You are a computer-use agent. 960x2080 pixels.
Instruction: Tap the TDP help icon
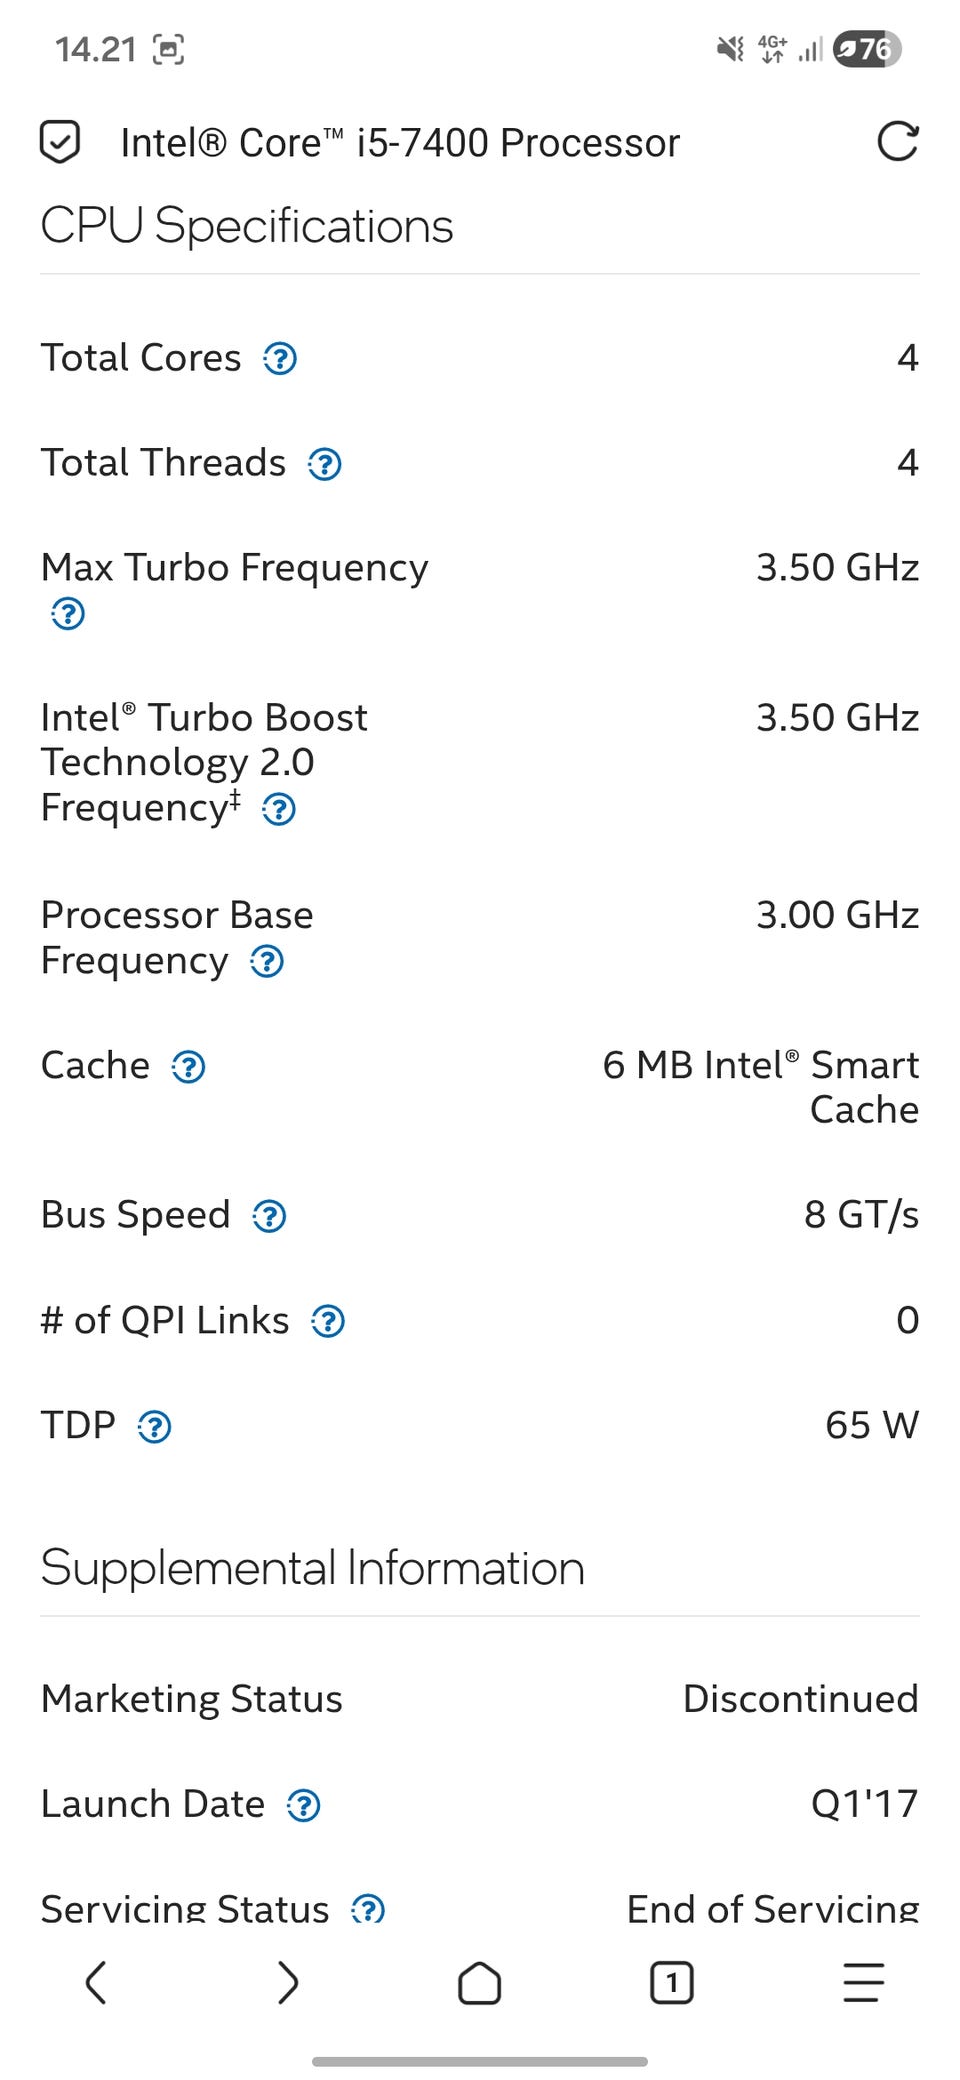point(154,1427)
